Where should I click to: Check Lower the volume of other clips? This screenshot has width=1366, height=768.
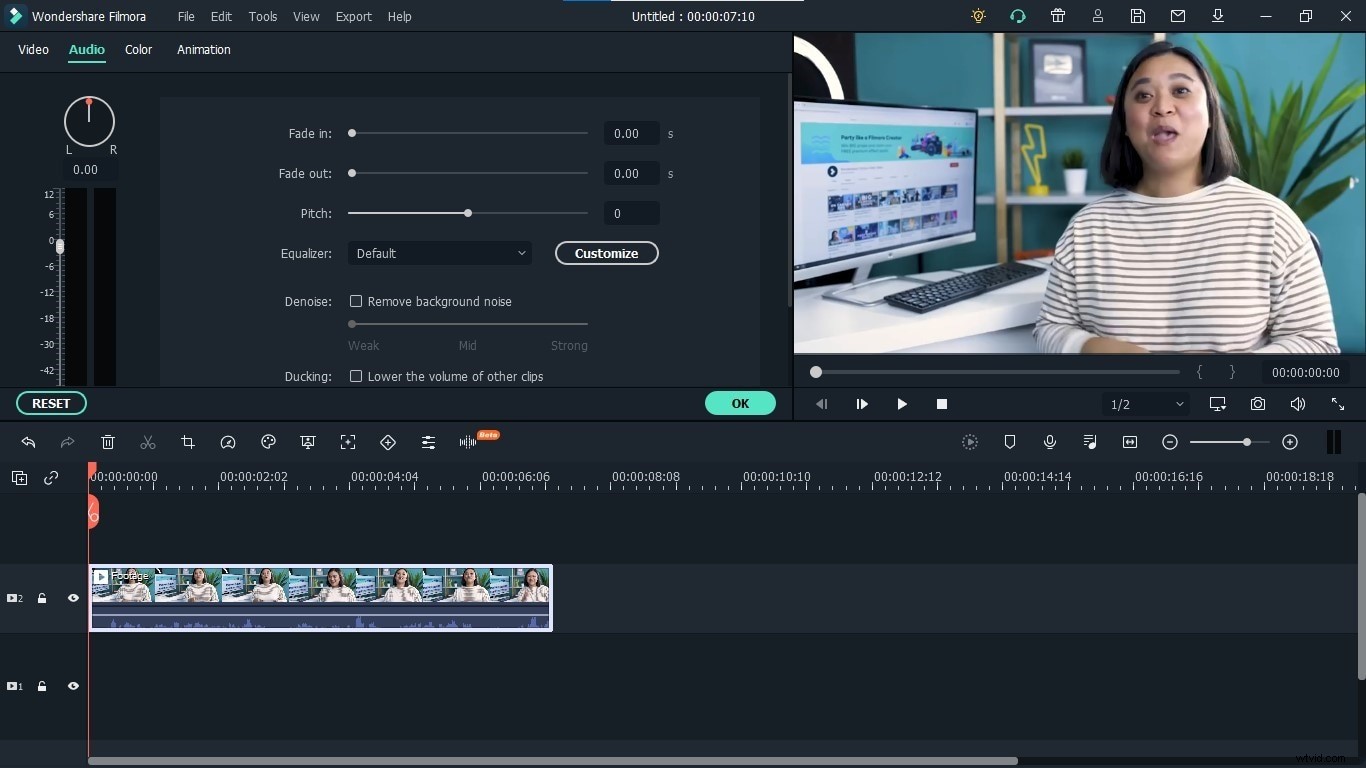pos(356,376)
